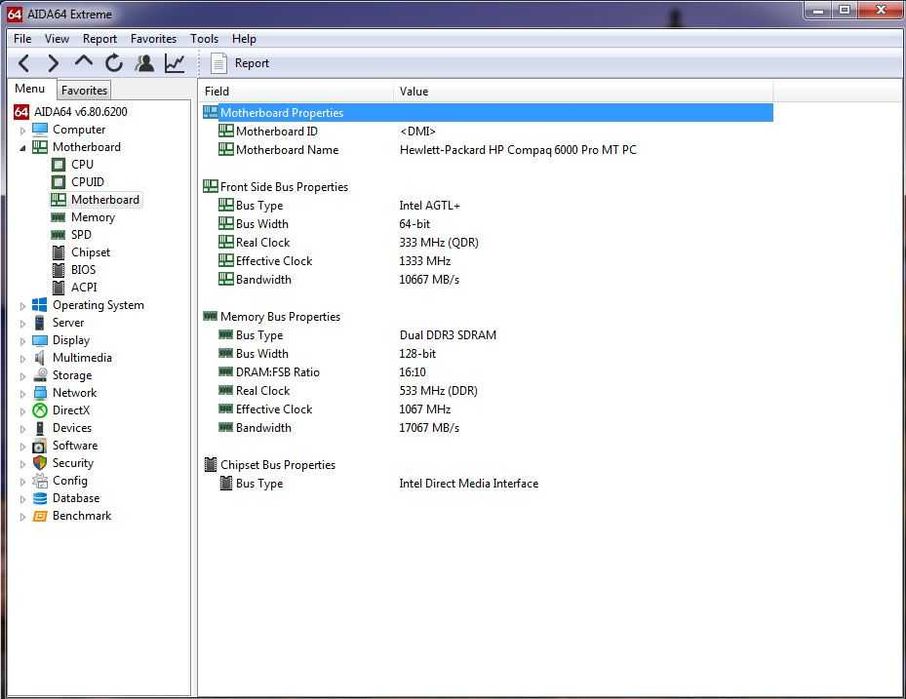Select the Software tree item
Screen dimensions: 906x699
75,445
